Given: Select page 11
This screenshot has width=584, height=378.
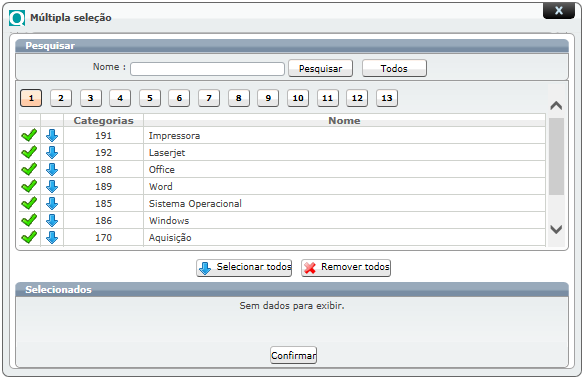Looking at the screenshot, I should point(328,98).
